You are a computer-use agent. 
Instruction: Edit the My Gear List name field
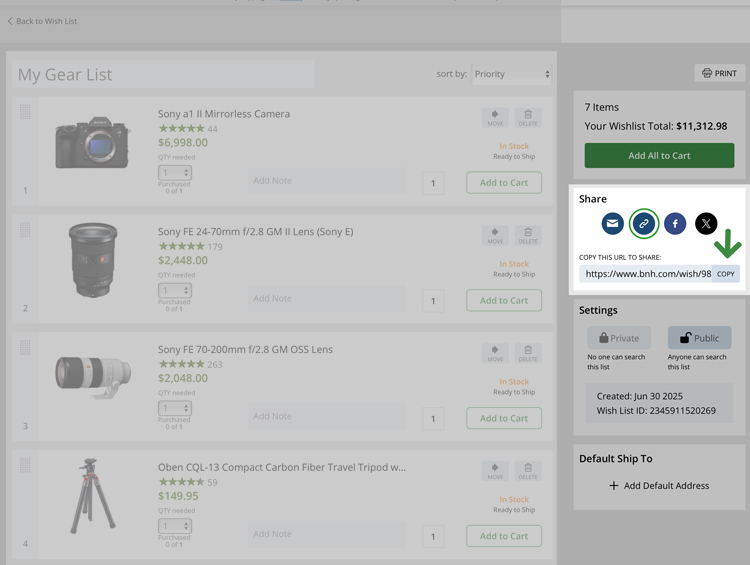coord(163,74)
